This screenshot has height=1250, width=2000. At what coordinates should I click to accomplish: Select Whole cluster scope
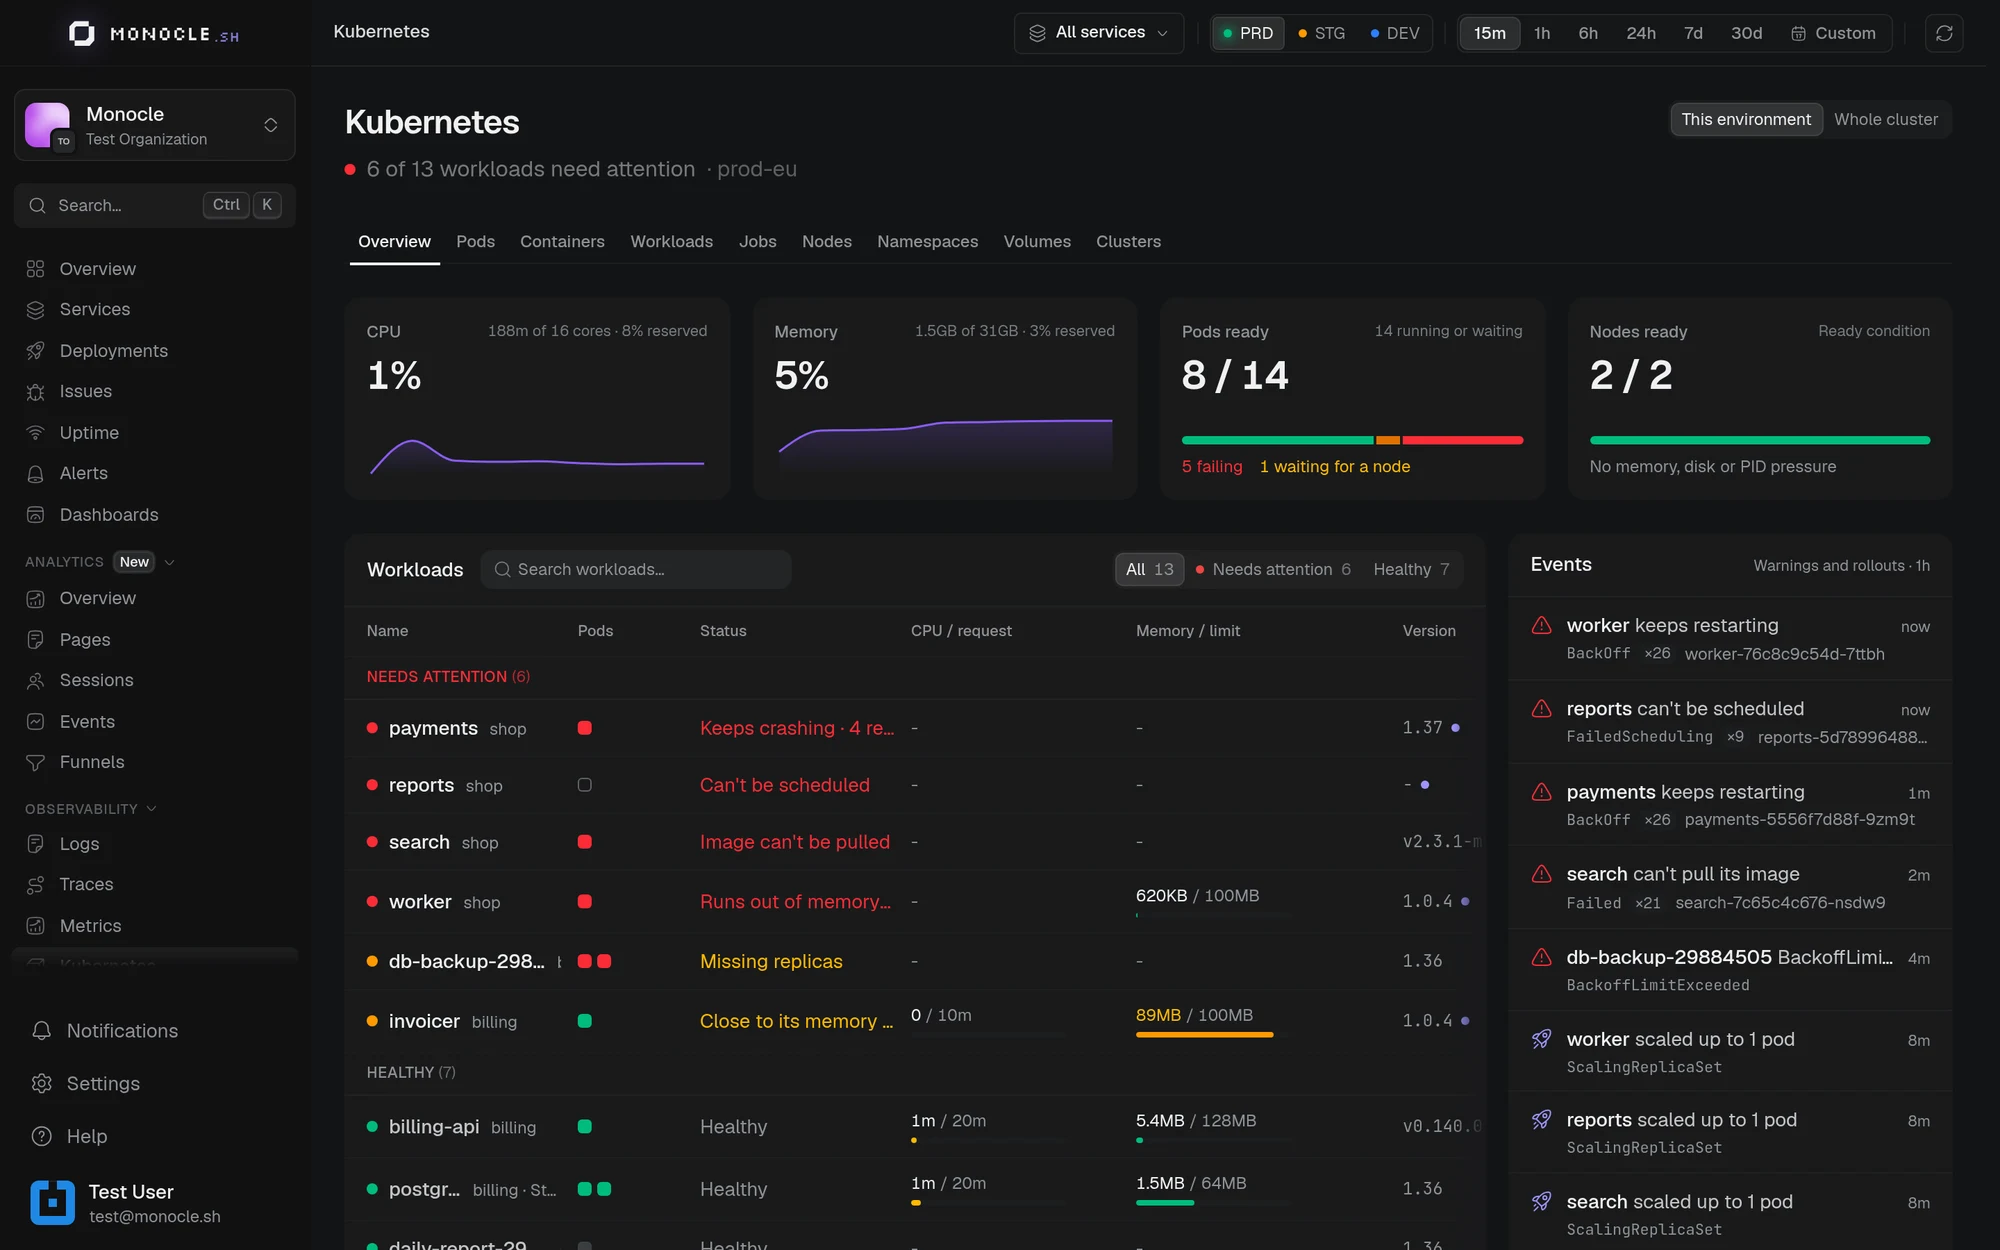pyautogui.click(x=1886, y=120)
